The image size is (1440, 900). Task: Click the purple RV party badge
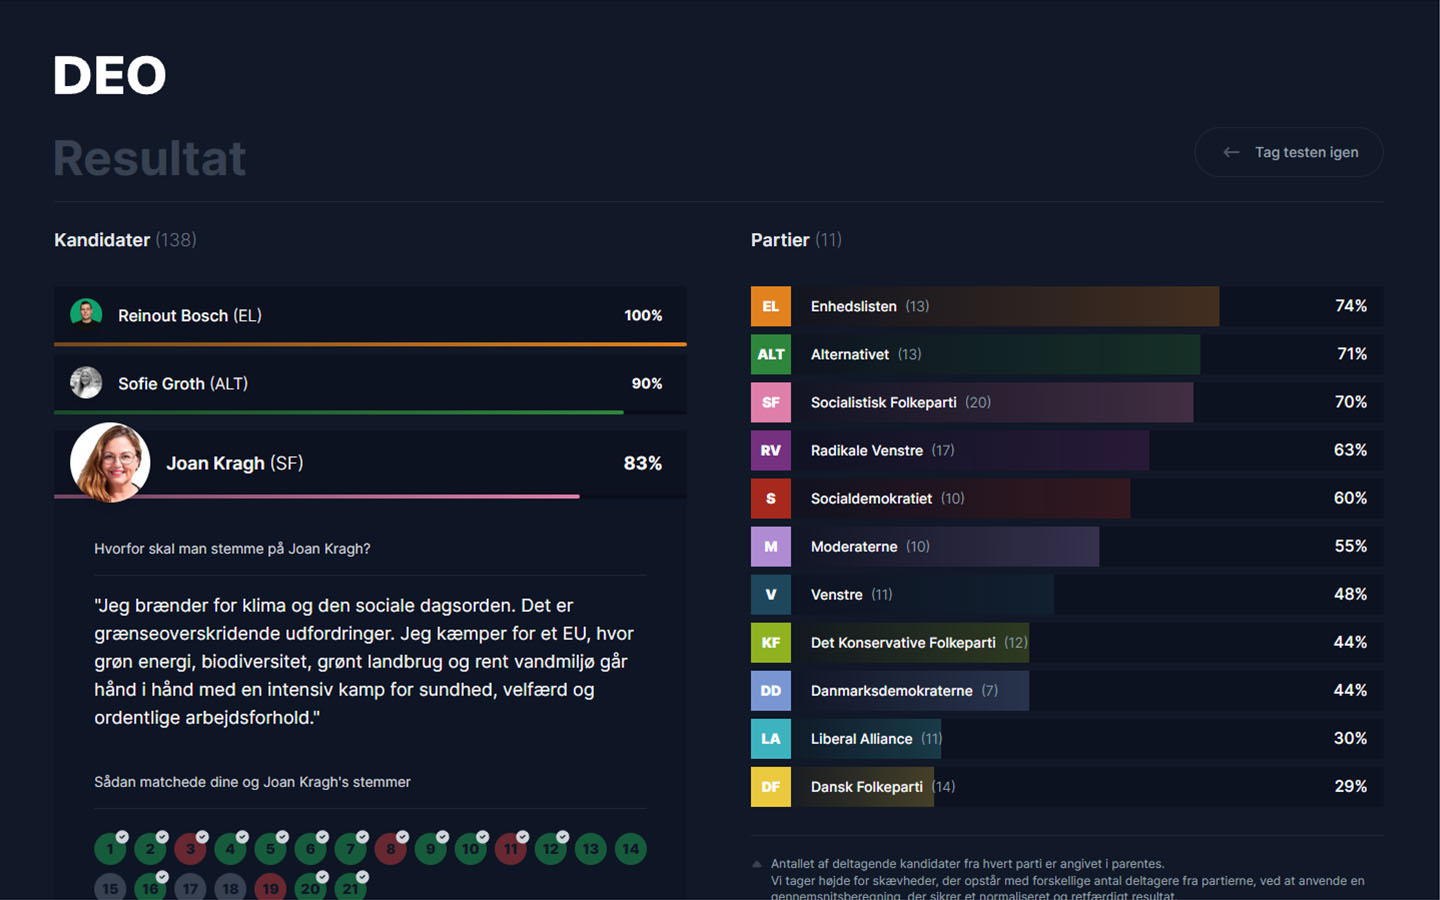click(771, 450)
